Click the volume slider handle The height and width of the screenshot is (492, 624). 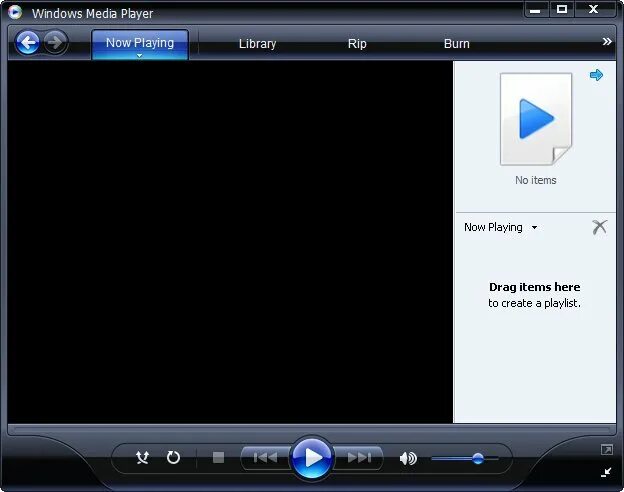point(478,459)
